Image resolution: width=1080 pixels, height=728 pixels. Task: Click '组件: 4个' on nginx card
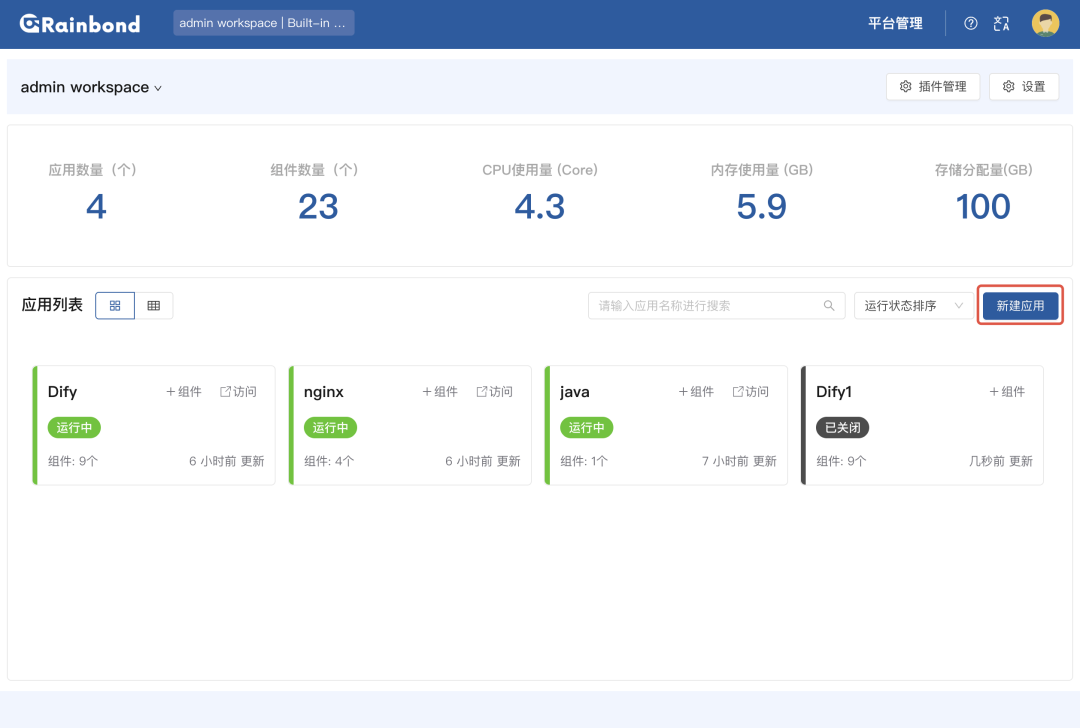(x=329, y=461)
